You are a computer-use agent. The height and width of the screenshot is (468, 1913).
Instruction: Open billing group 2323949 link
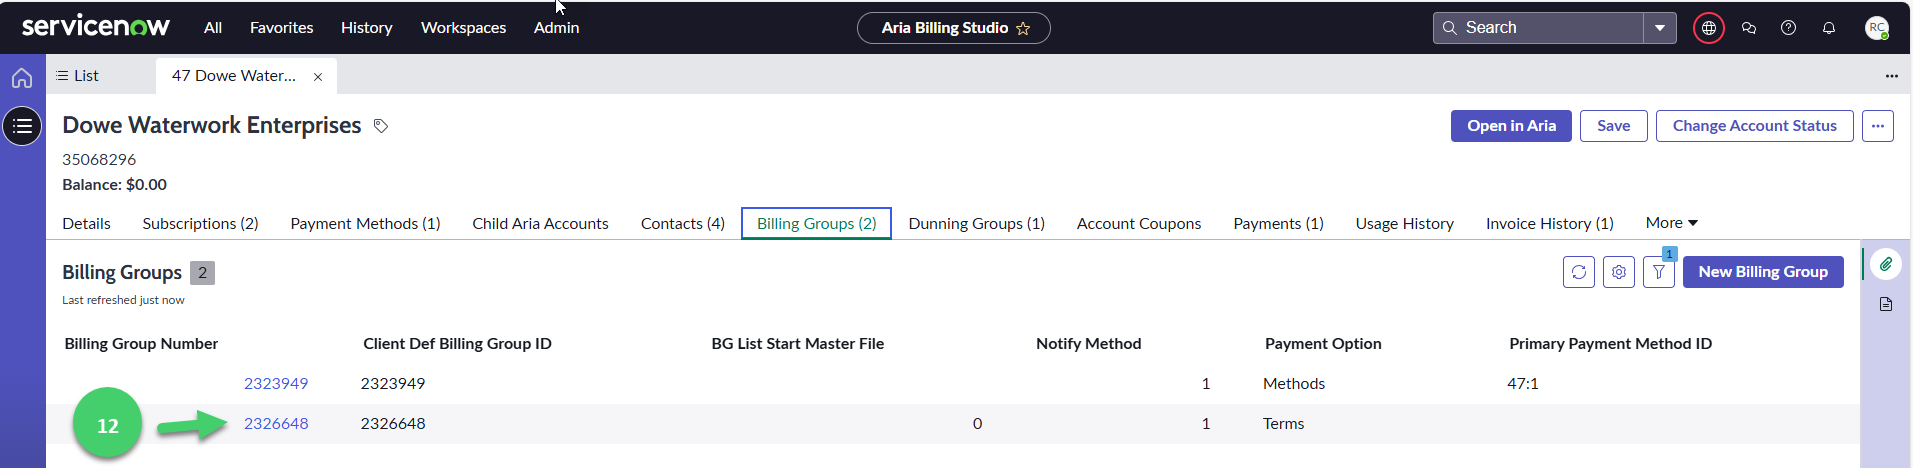pos(276,384)
